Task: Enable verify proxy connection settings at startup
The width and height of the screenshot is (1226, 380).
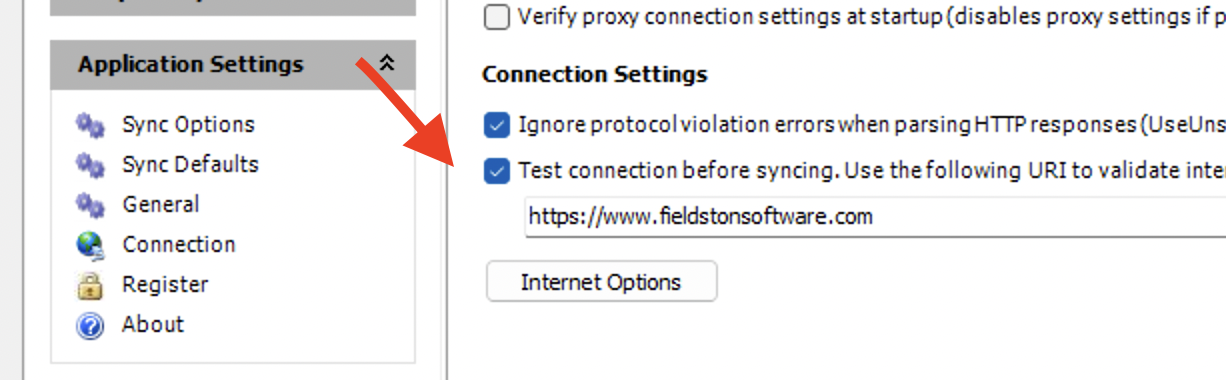Action: click(496, 17)
